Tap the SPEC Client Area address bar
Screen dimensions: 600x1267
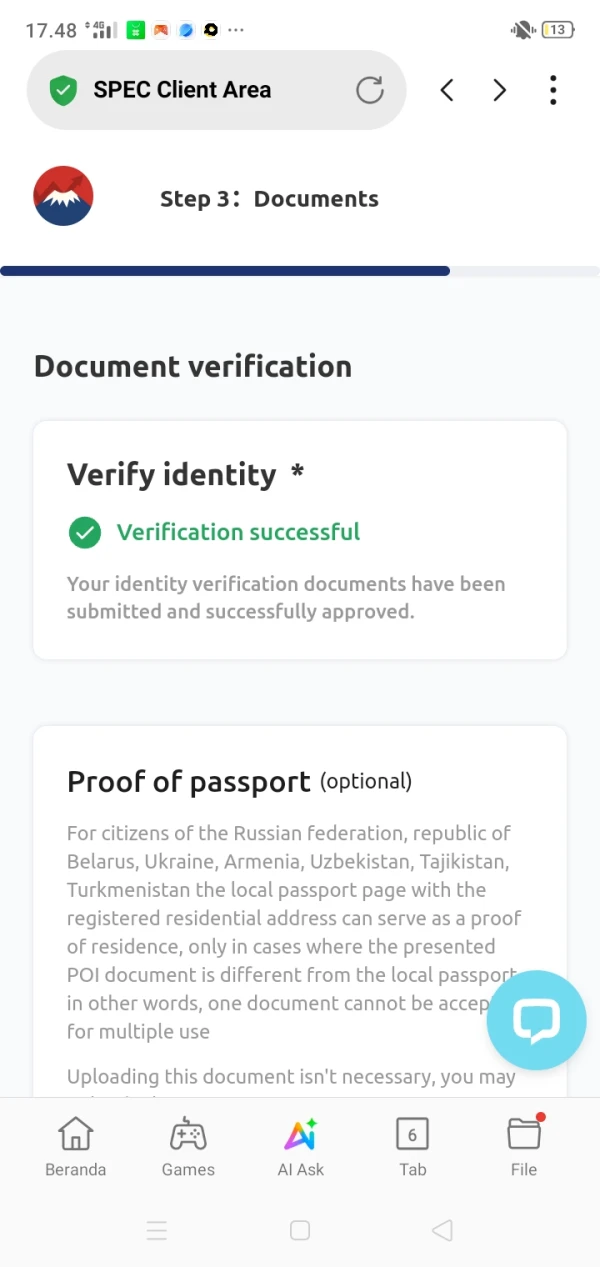coord(200,91)
